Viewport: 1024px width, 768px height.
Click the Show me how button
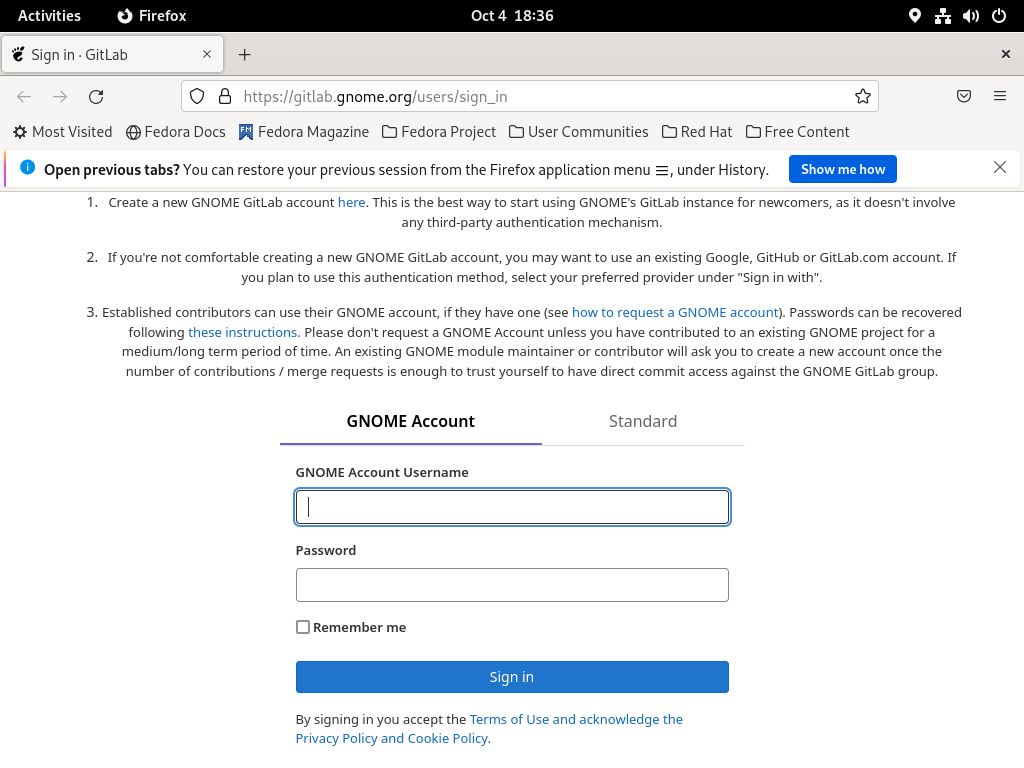[842, 169]
